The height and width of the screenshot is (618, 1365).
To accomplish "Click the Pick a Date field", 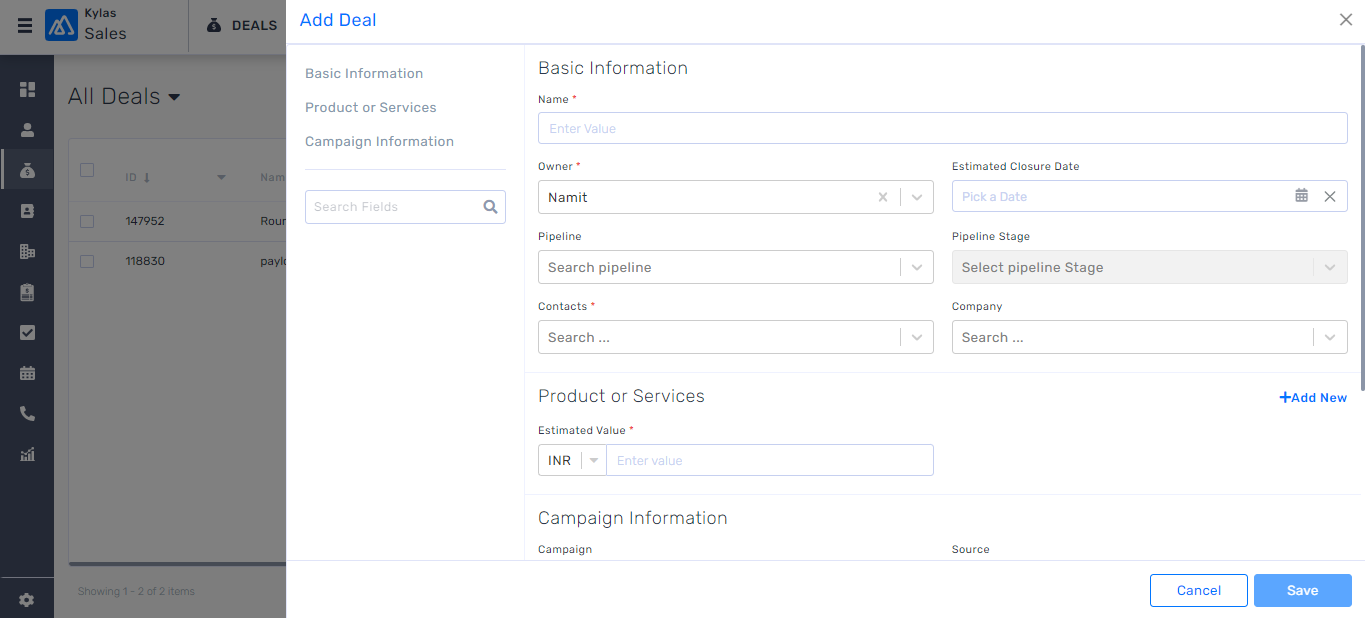I will pos(1149,197).
